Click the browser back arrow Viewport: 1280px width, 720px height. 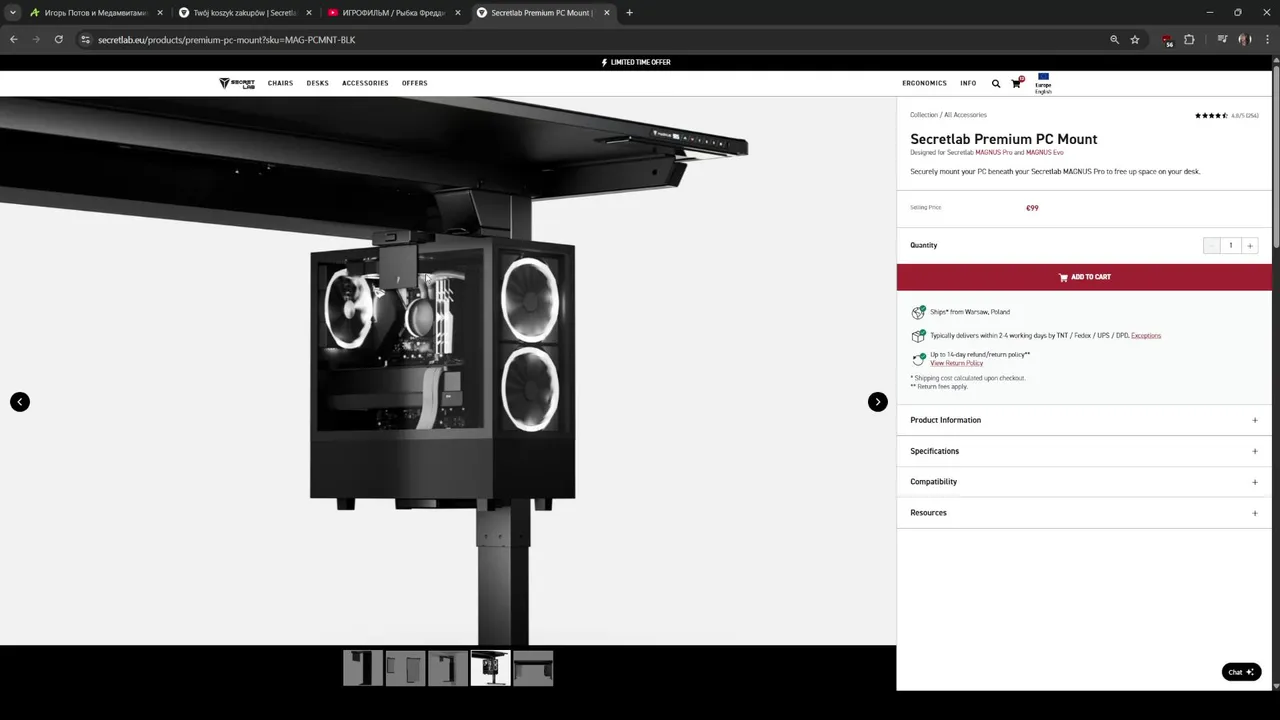13,40
